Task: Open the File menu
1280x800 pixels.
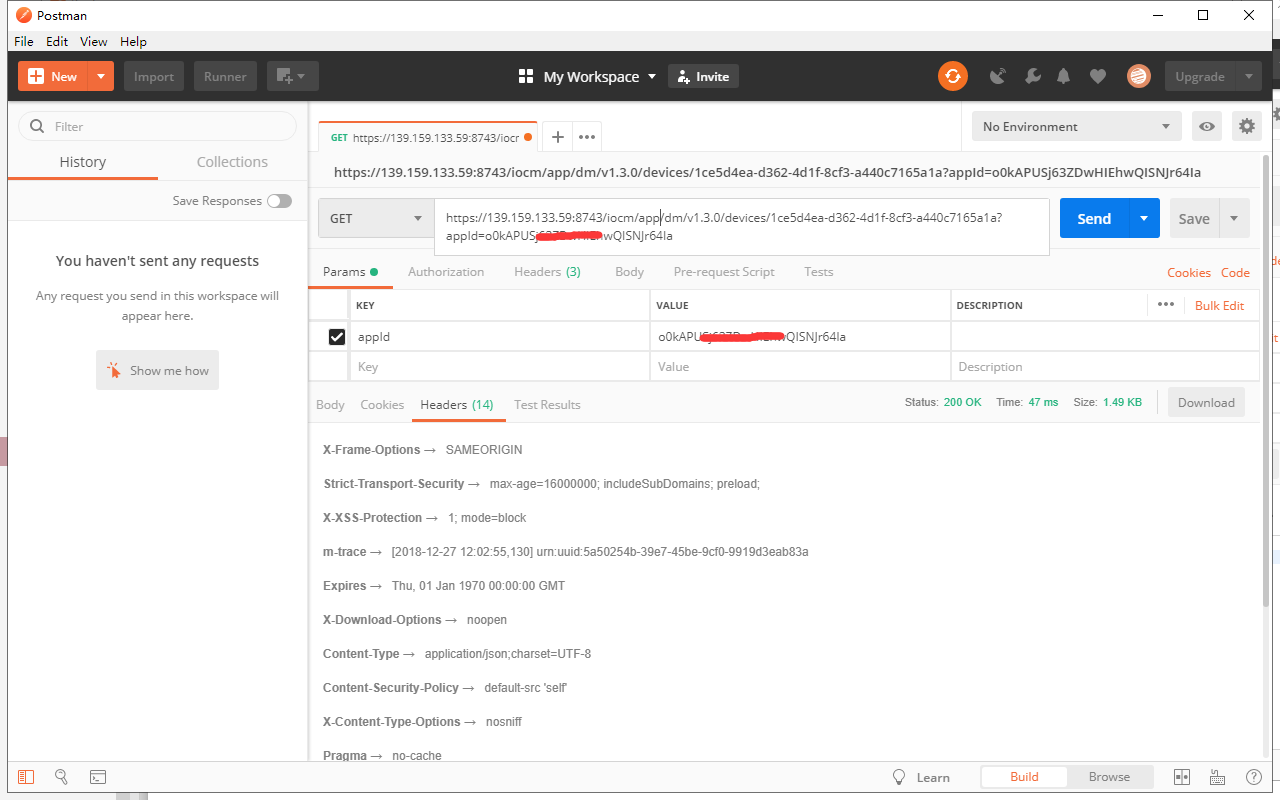Action: pyautogui.click(x=24, y=41)
